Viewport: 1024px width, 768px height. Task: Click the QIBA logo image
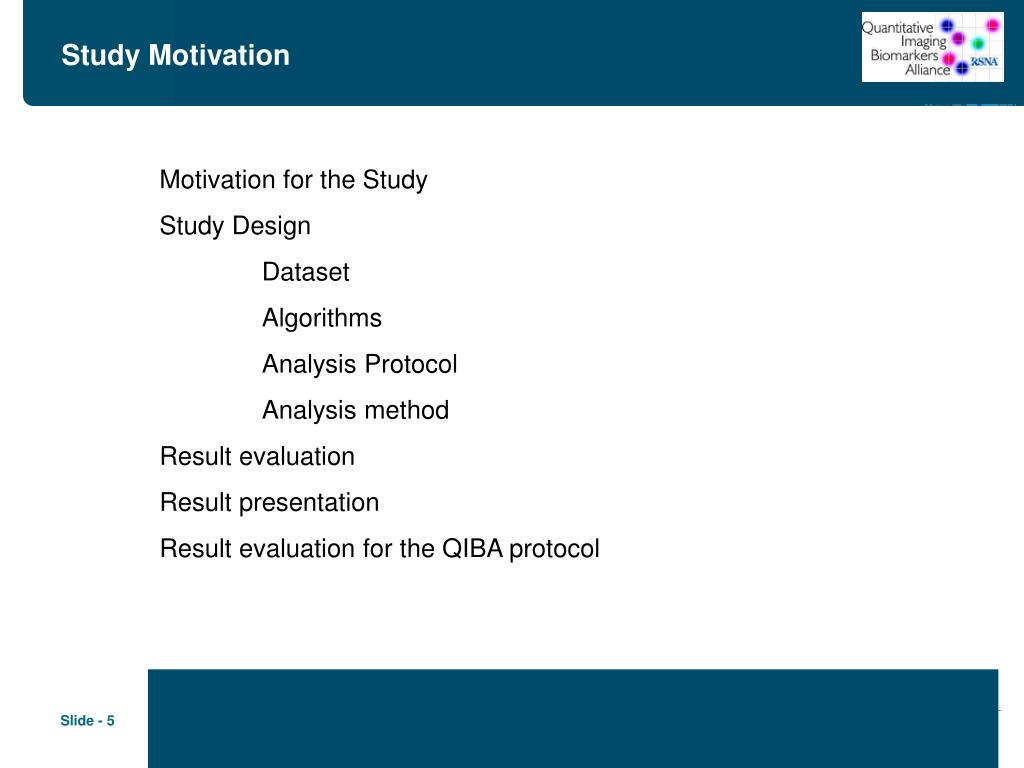point(933,47)
